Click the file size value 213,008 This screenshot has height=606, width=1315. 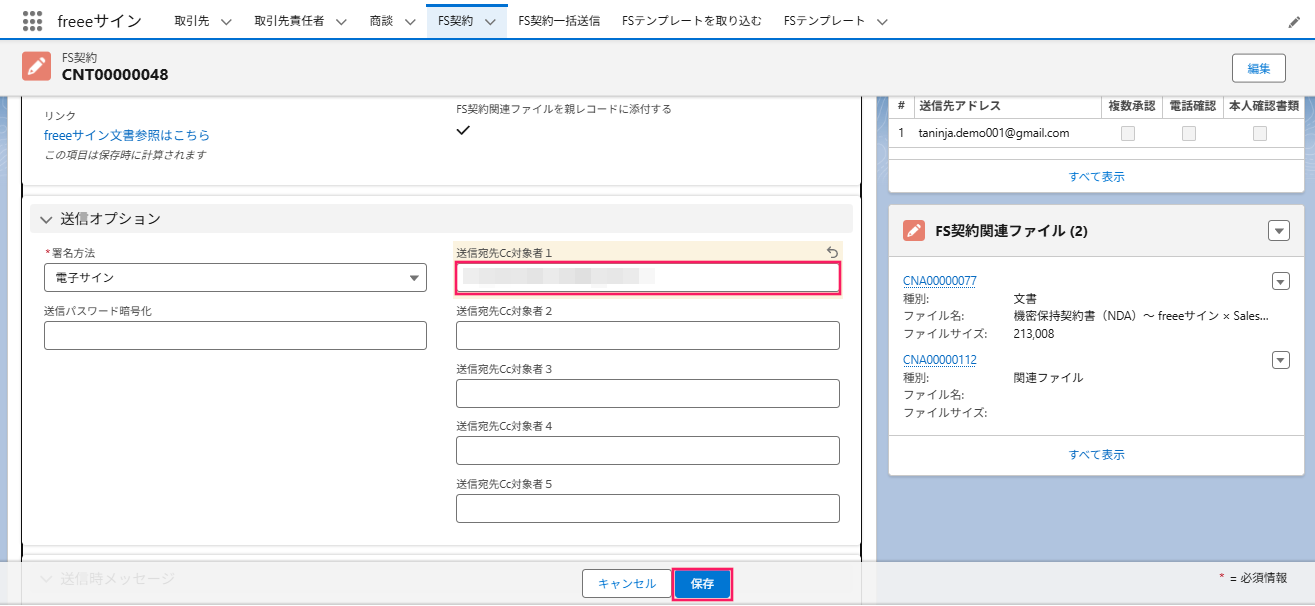coord(1034,334)
